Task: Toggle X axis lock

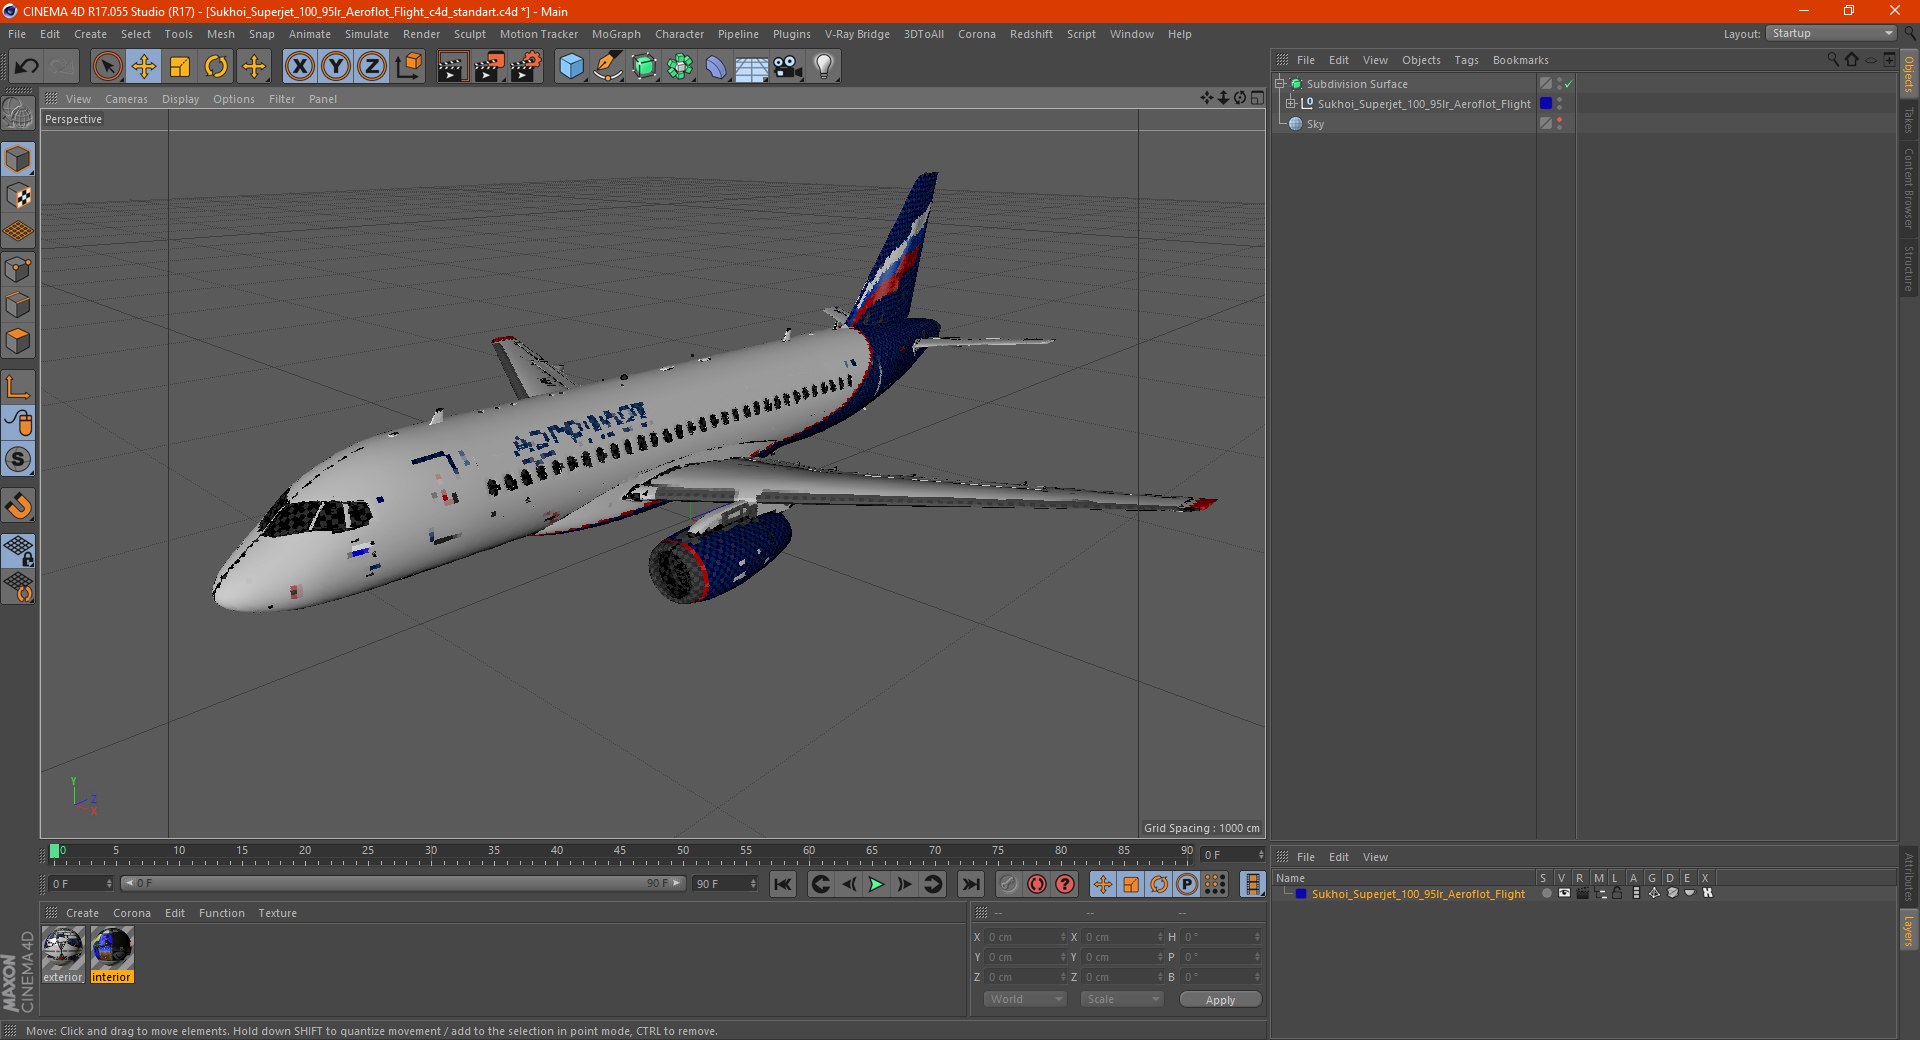Action: pos(299,67)
